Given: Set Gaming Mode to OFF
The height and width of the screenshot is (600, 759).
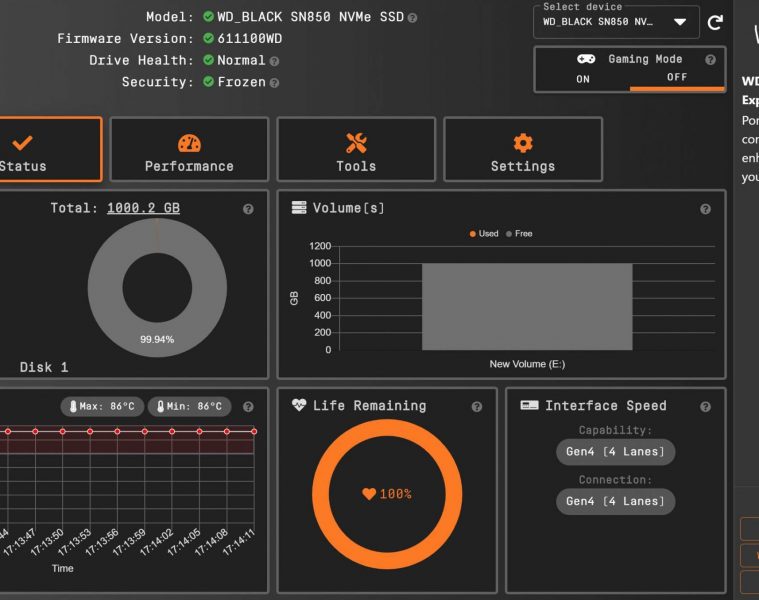Looking at the screenshot, I should [x=677, y=77].
